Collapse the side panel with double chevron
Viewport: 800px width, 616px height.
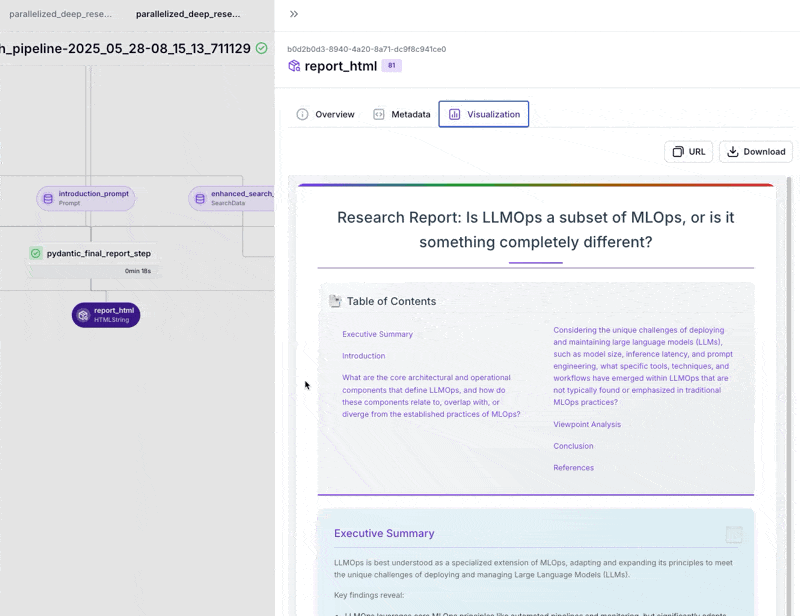click(293, 14)
